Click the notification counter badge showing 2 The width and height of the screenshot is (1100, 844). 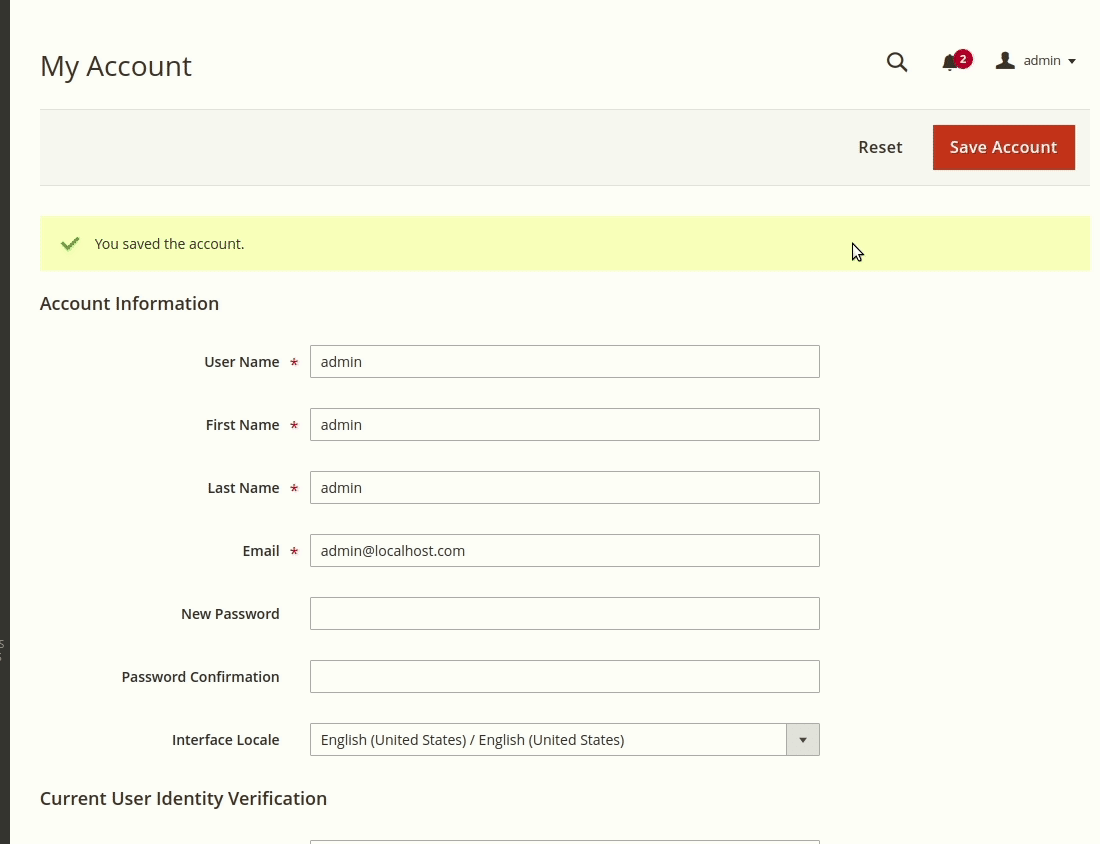tap(962, 58)
